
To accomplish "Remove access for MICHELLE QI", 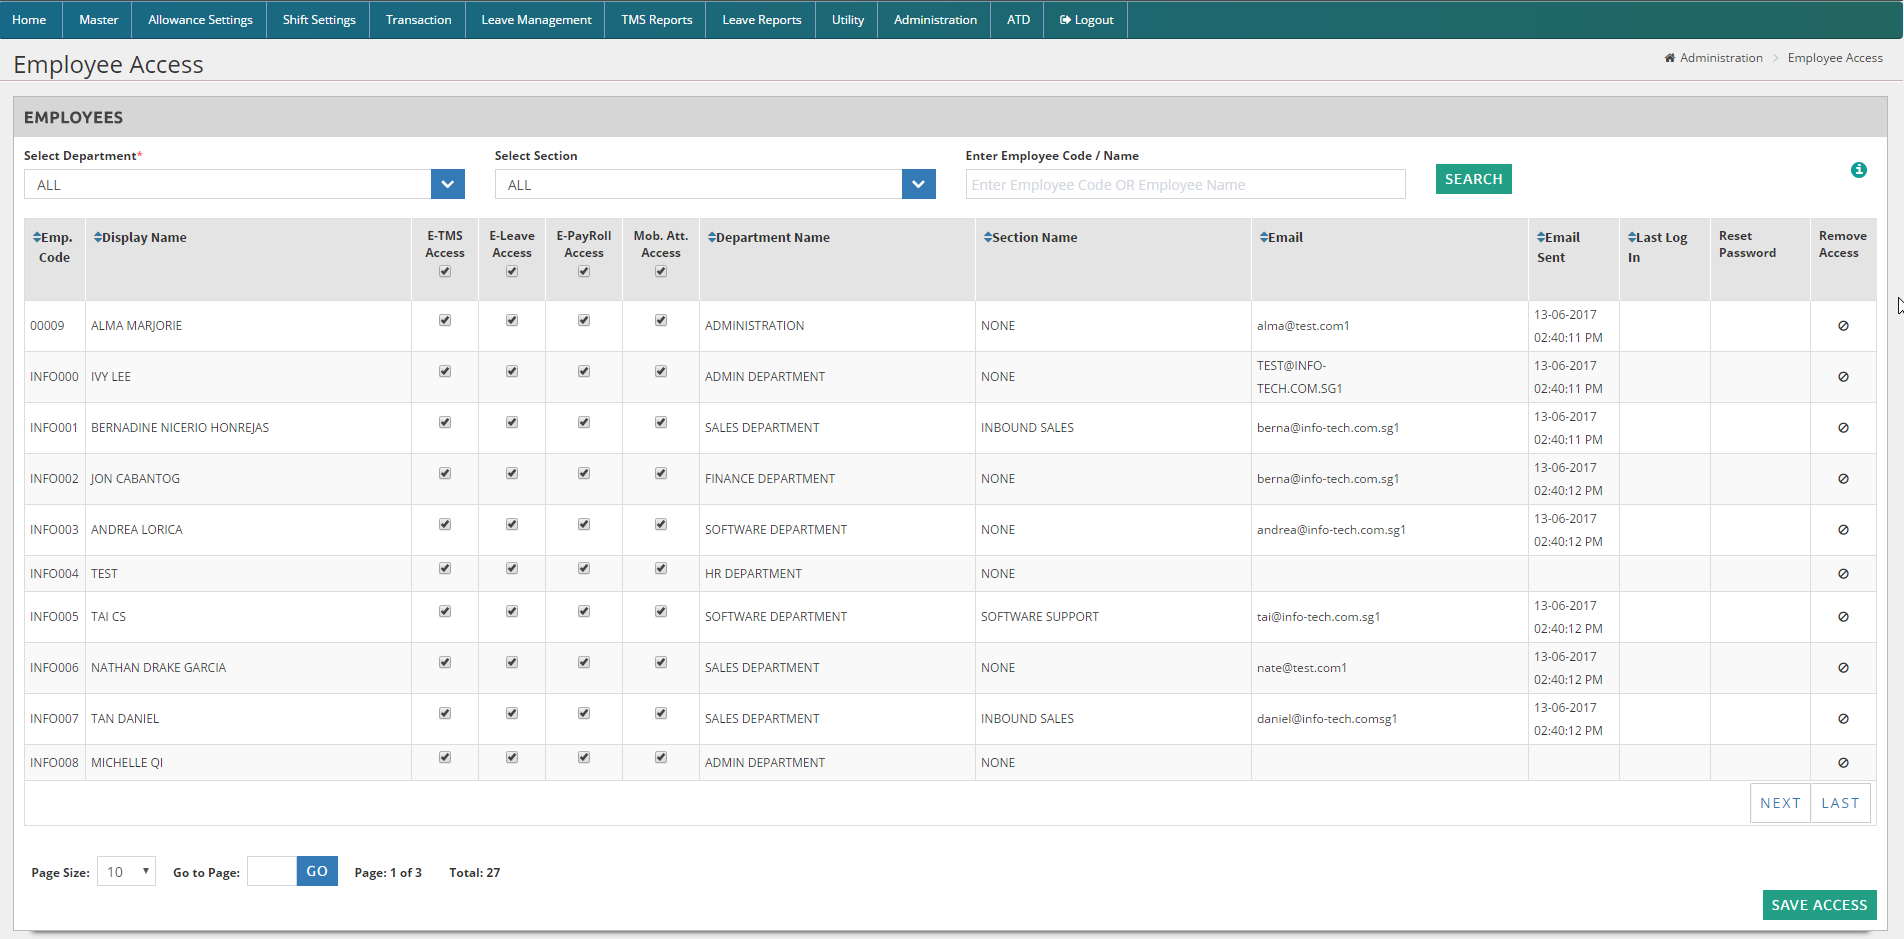I will click(x=1842, y=763).
